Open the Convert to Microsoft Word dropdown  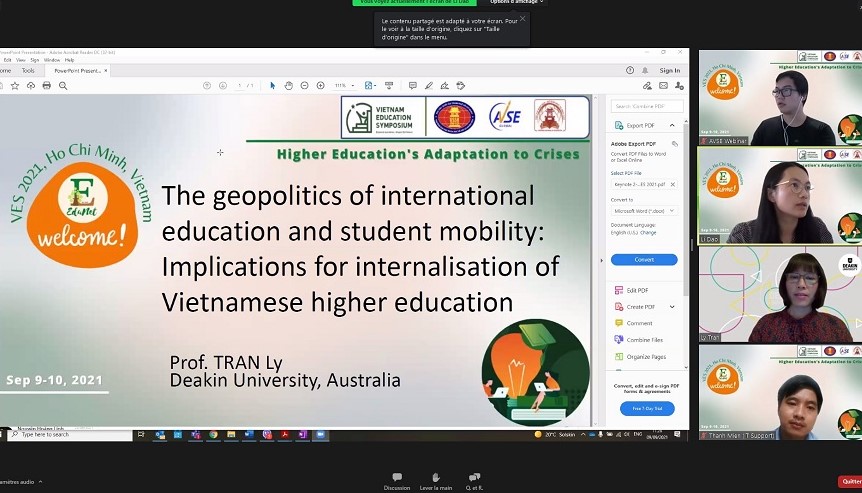point(644,211)
